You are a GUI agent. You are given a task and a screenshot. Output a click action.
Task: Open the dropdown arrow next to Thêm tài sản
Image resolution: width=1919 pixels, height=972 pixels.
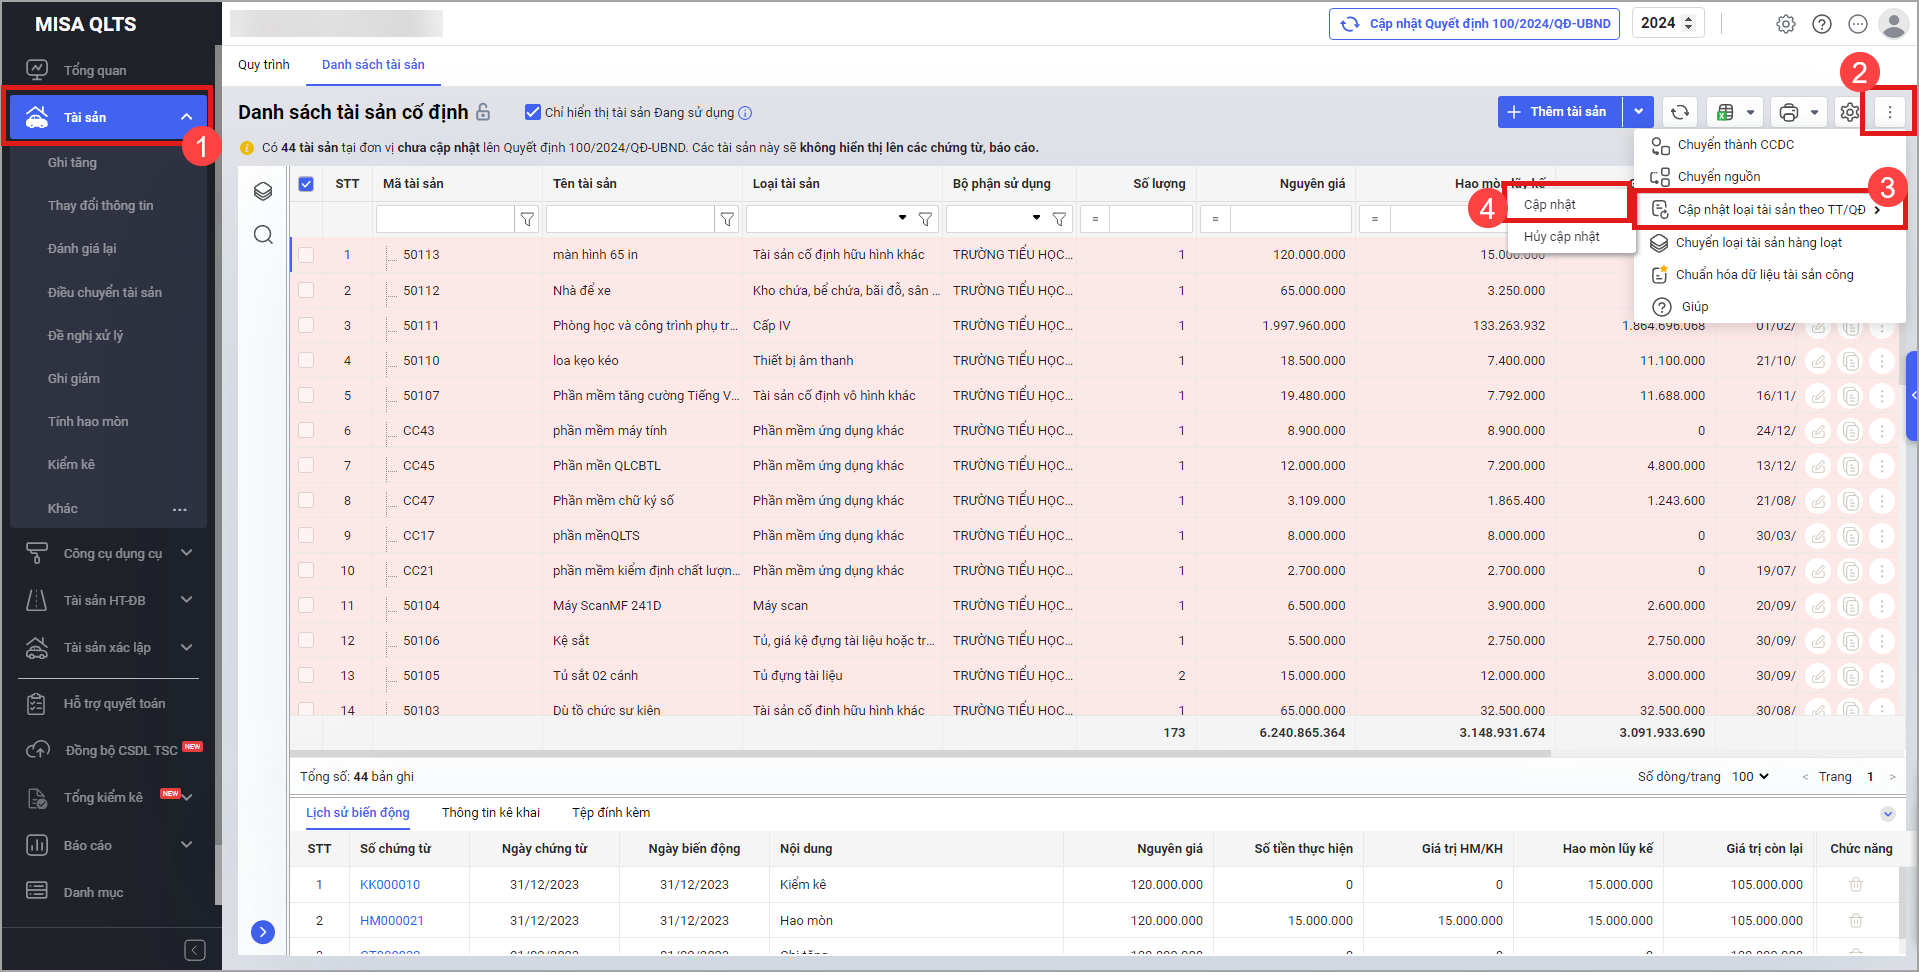[1638, 112]
